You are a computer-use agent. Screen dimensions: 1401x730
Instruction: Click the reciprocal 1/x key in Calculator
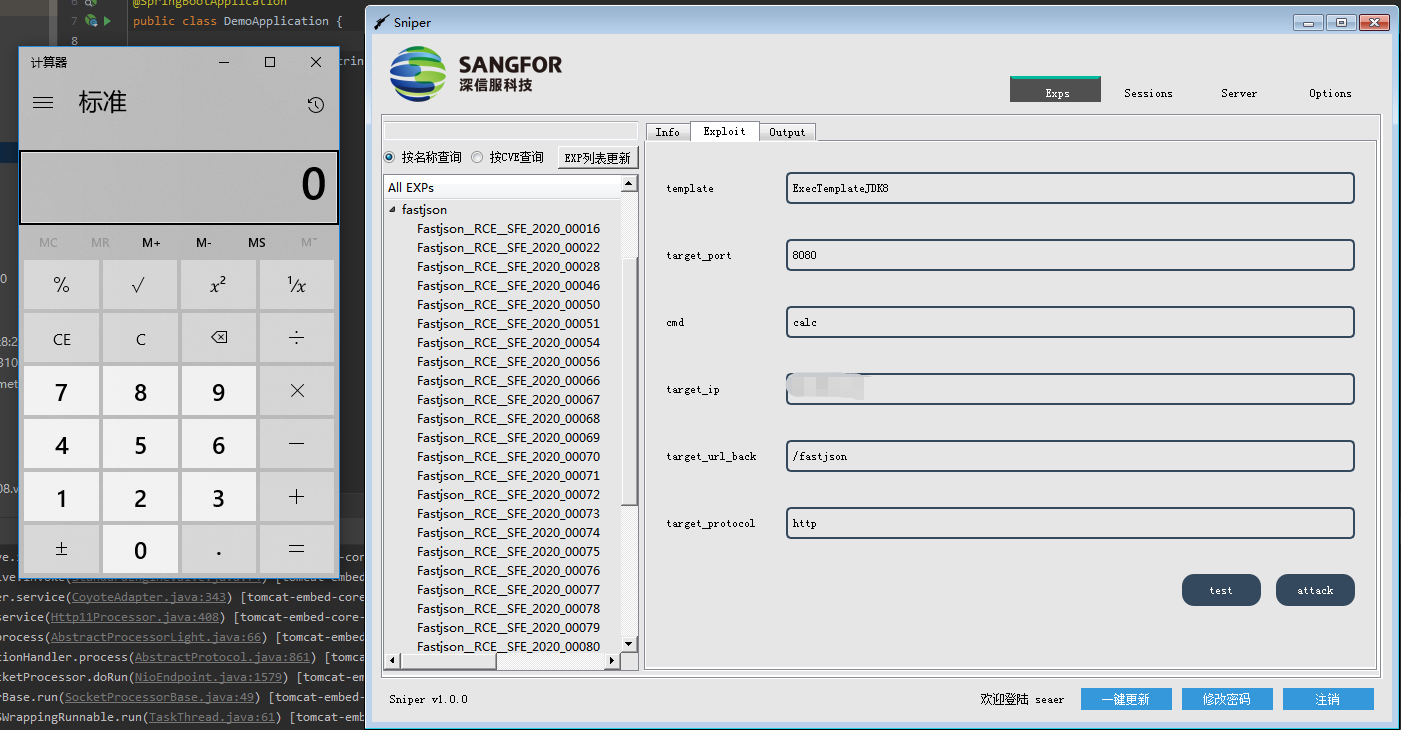[x=297, y=285]
